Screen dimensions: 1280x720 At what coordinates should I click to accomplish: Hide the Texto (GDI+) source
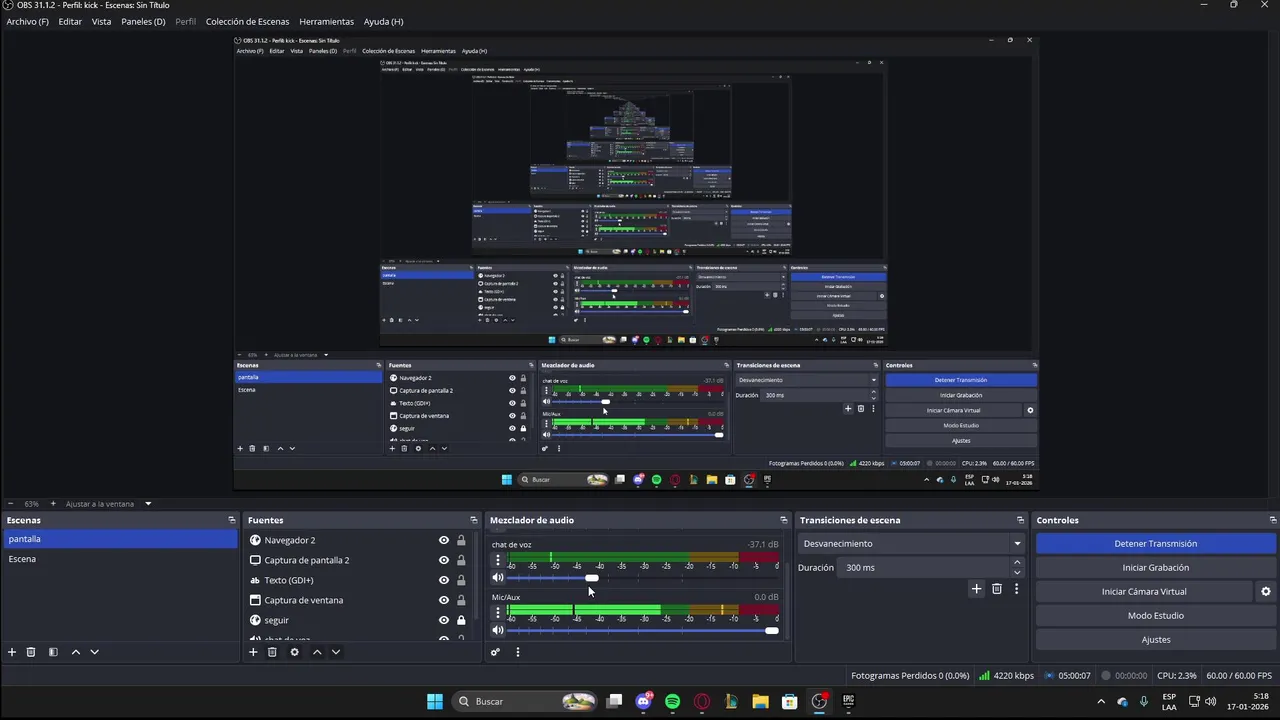pos(444,580)
